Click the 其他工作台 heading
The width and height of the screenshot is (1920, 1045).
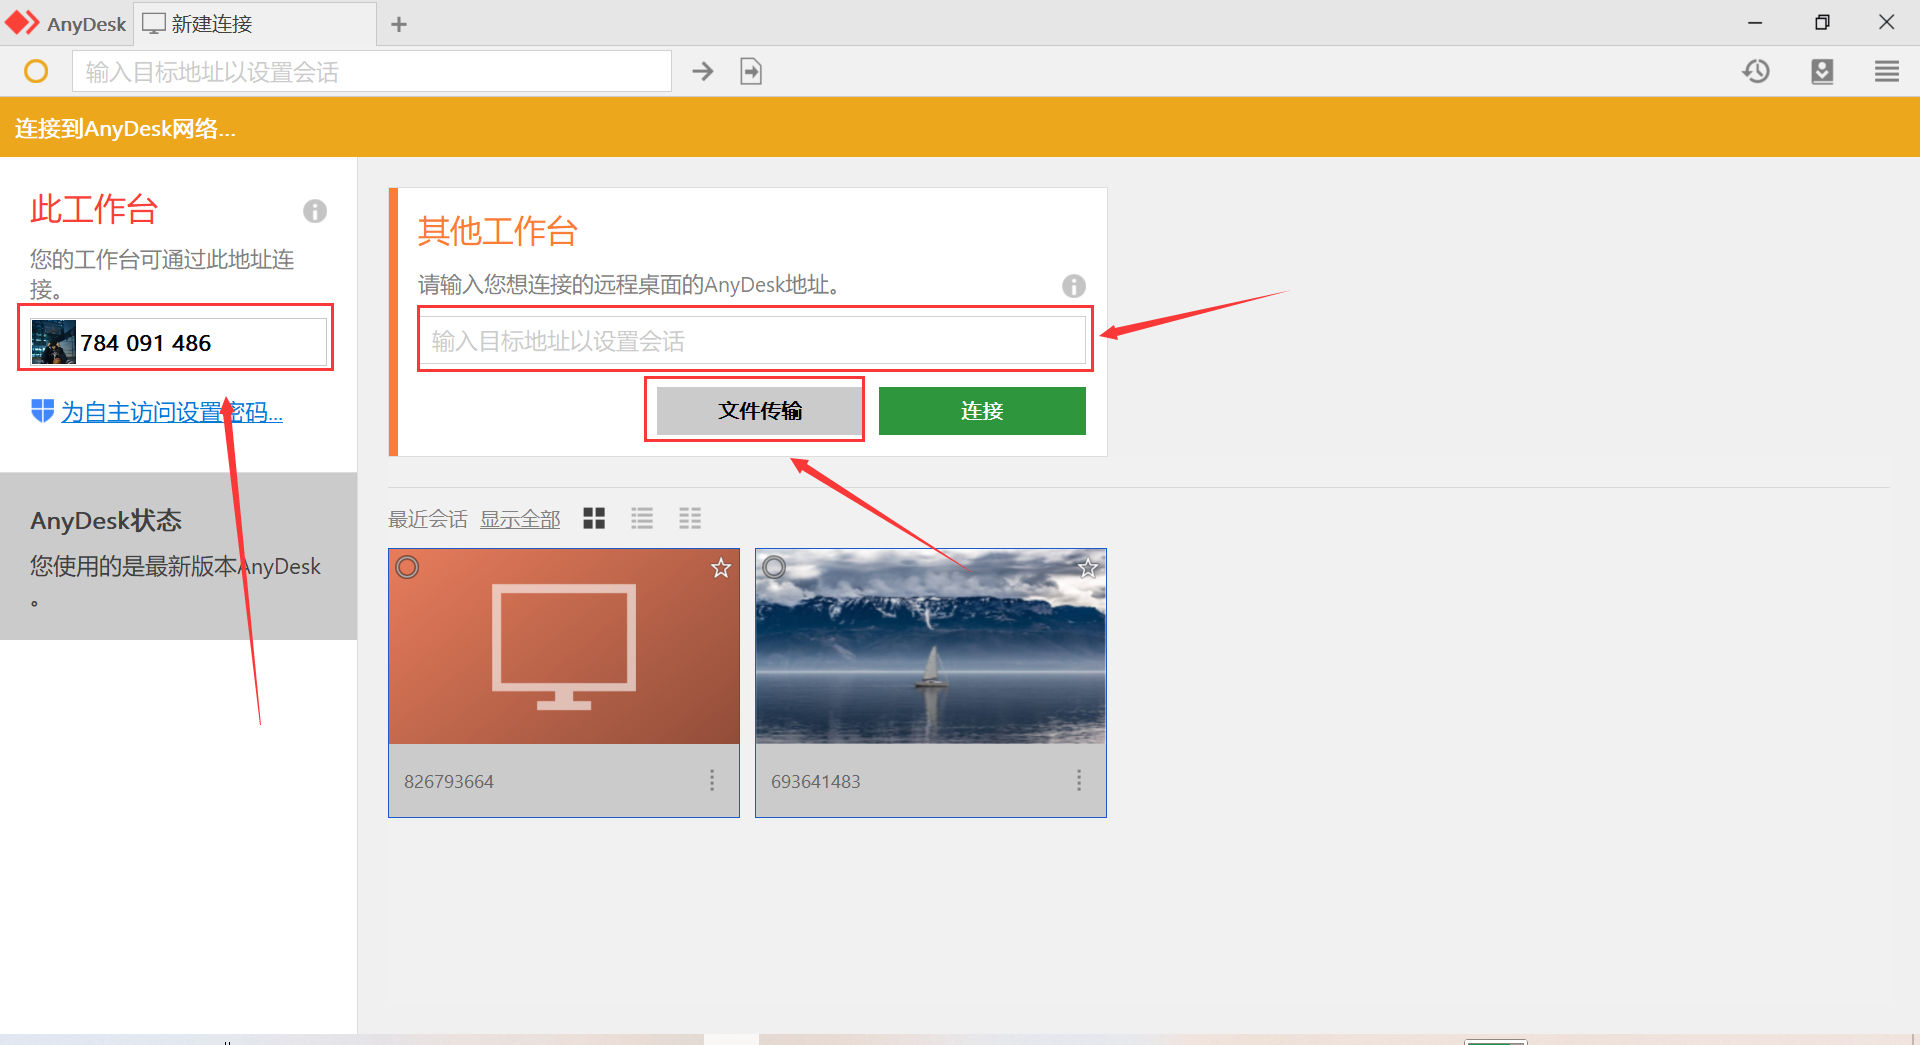498,231
